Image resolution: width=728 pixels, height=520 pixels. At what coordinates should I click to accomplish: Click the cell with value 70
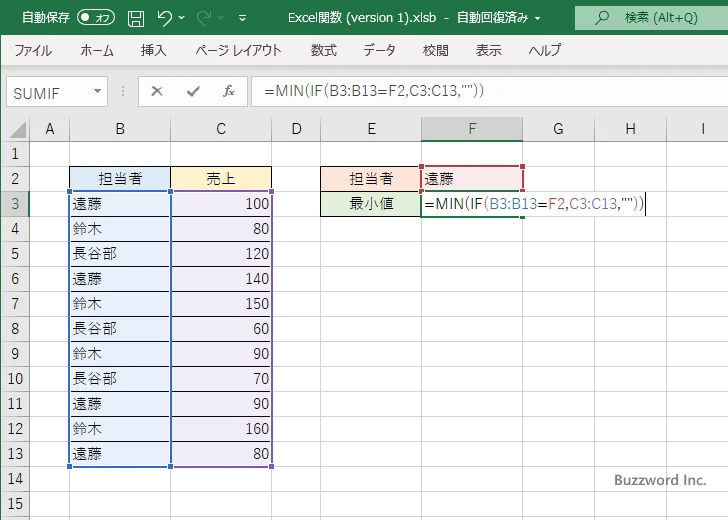tap(221, 379)
